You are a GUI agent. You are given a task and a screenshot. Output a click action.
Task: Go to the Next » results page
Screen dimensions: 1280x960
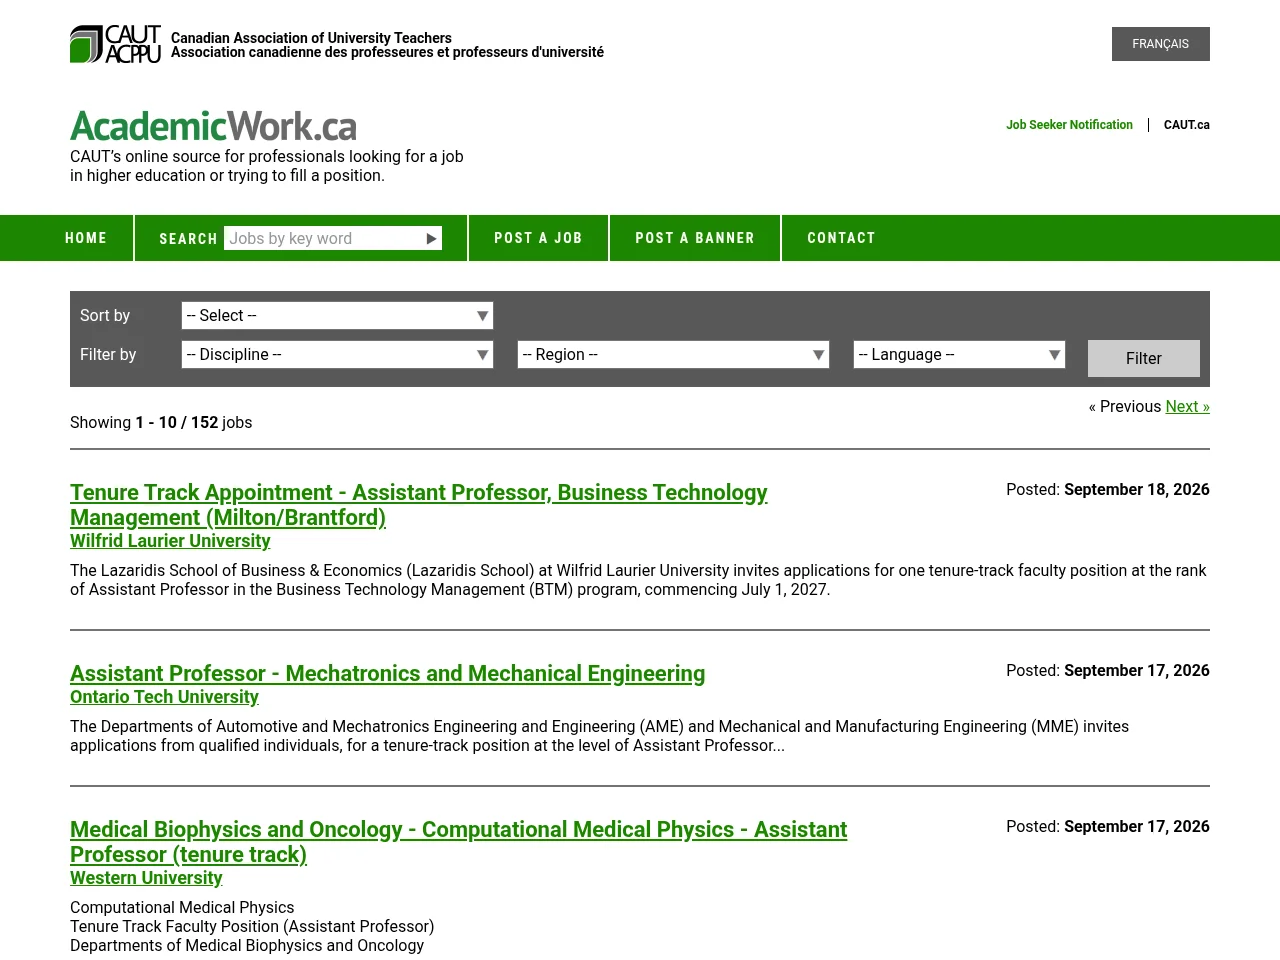coord(1187,406)
